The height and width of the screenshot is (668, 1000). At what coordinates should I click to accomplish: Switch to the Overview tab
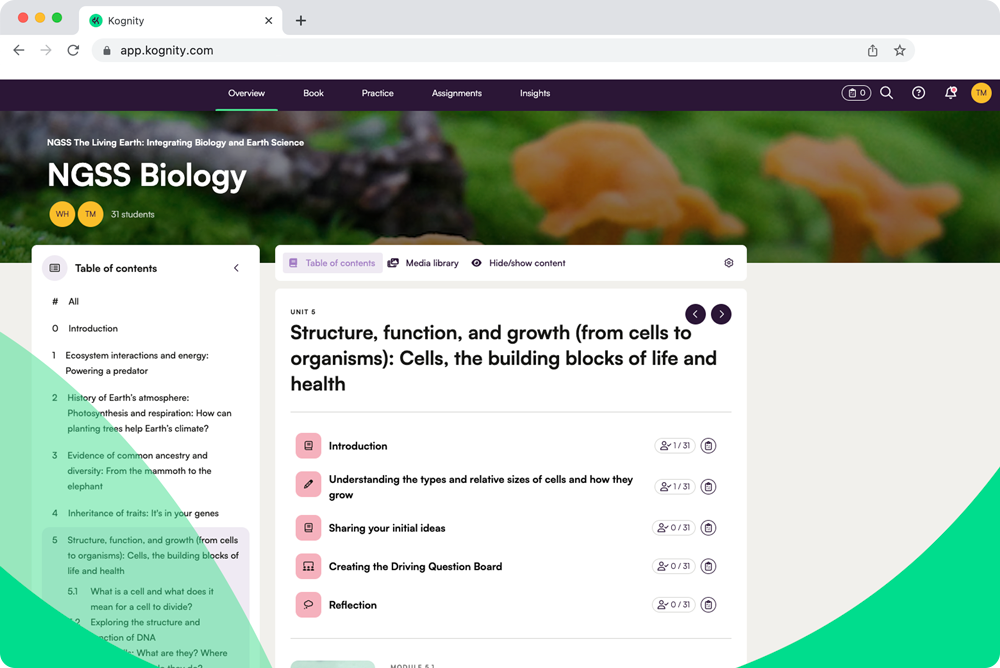246,93
